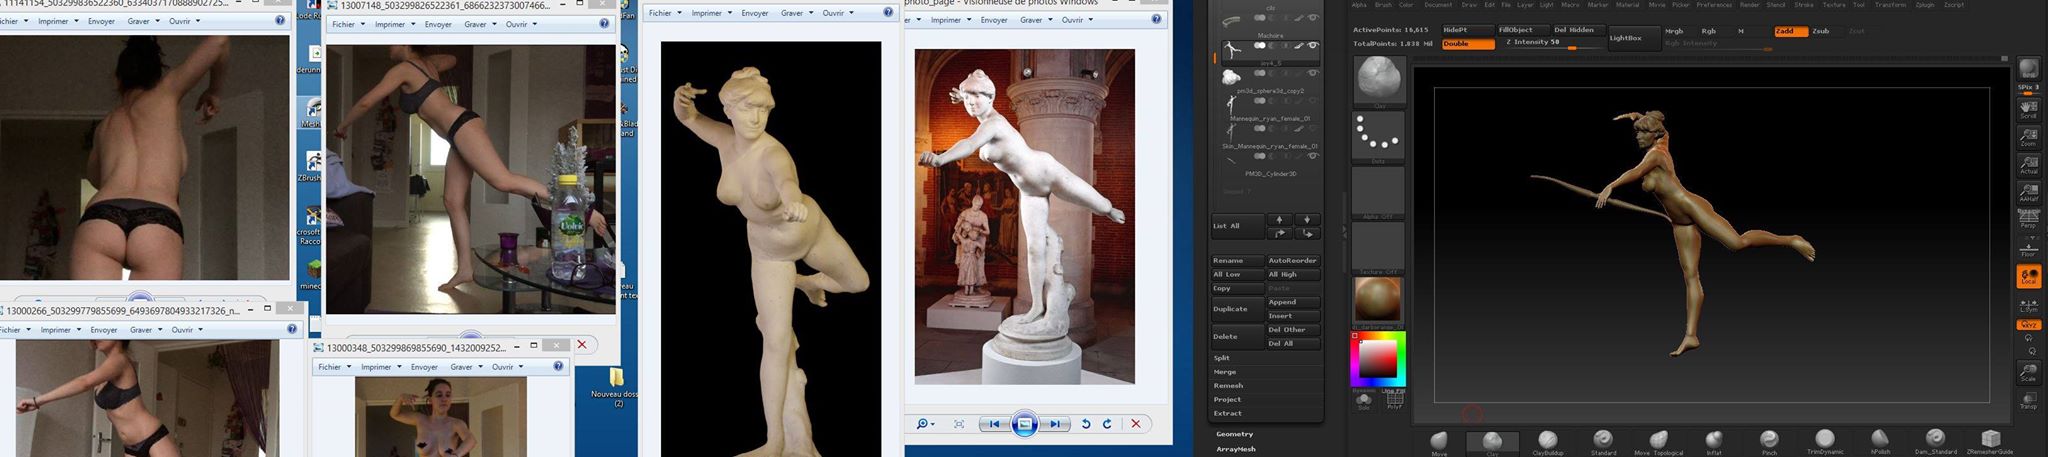Select the Move brush in ZBrush
Screen dimensions: 2048x457
tap(1439, 443)
